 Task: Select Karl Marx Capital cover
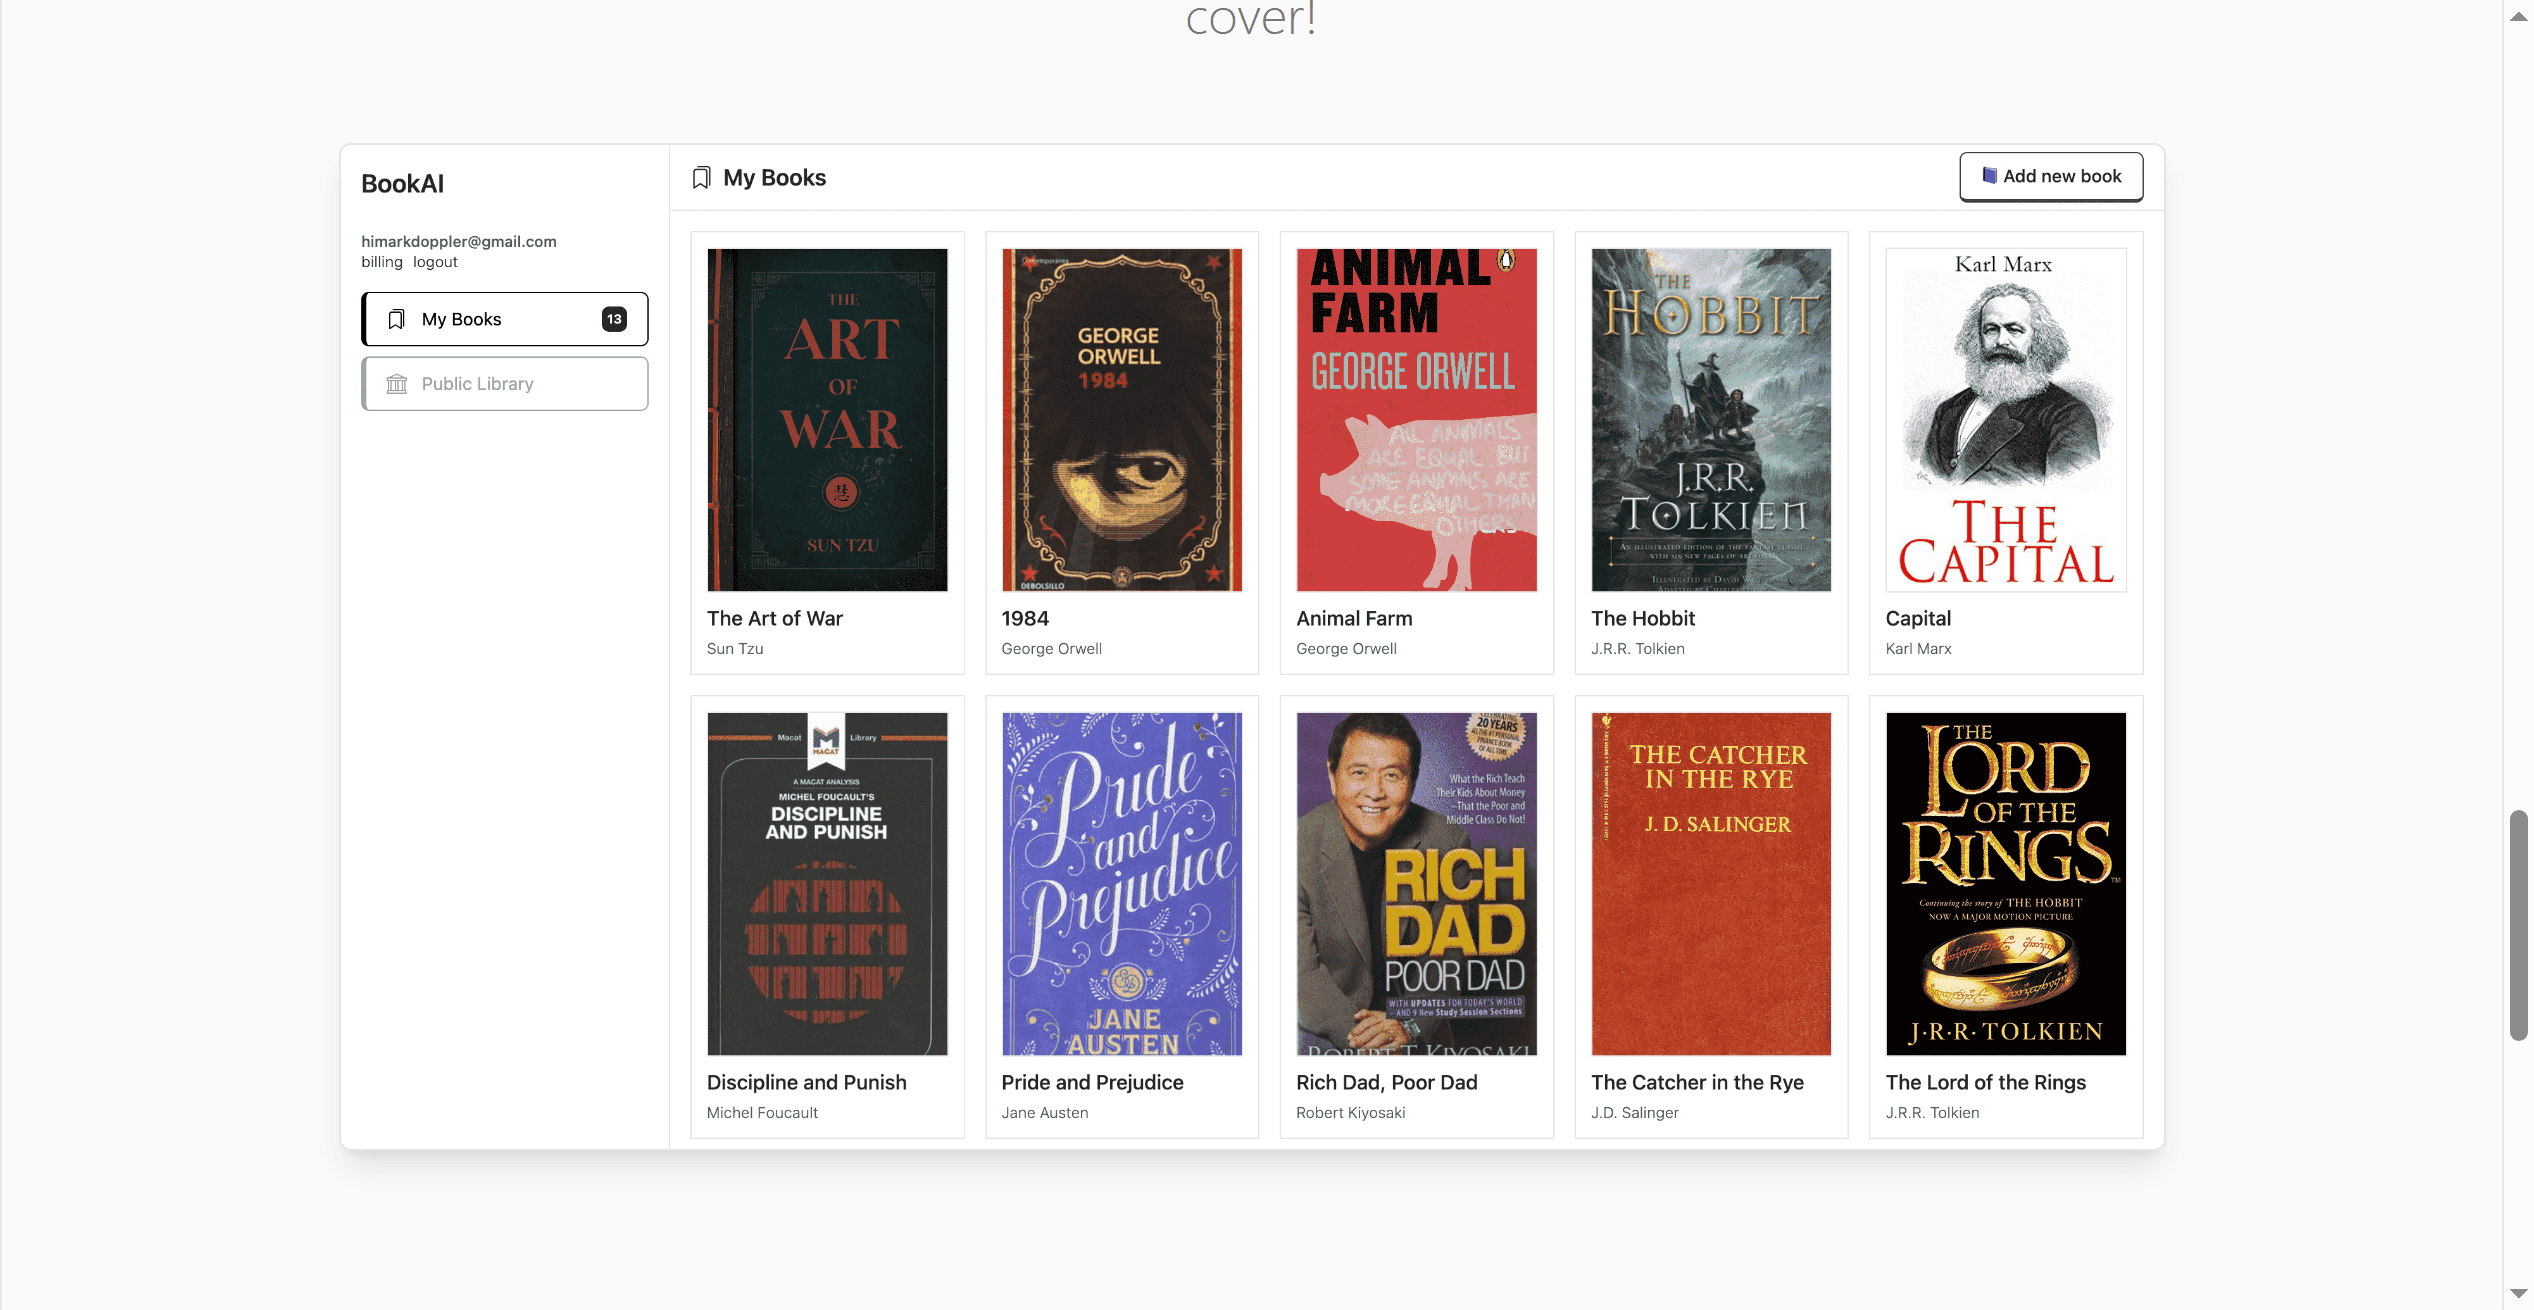[2005, 420]
